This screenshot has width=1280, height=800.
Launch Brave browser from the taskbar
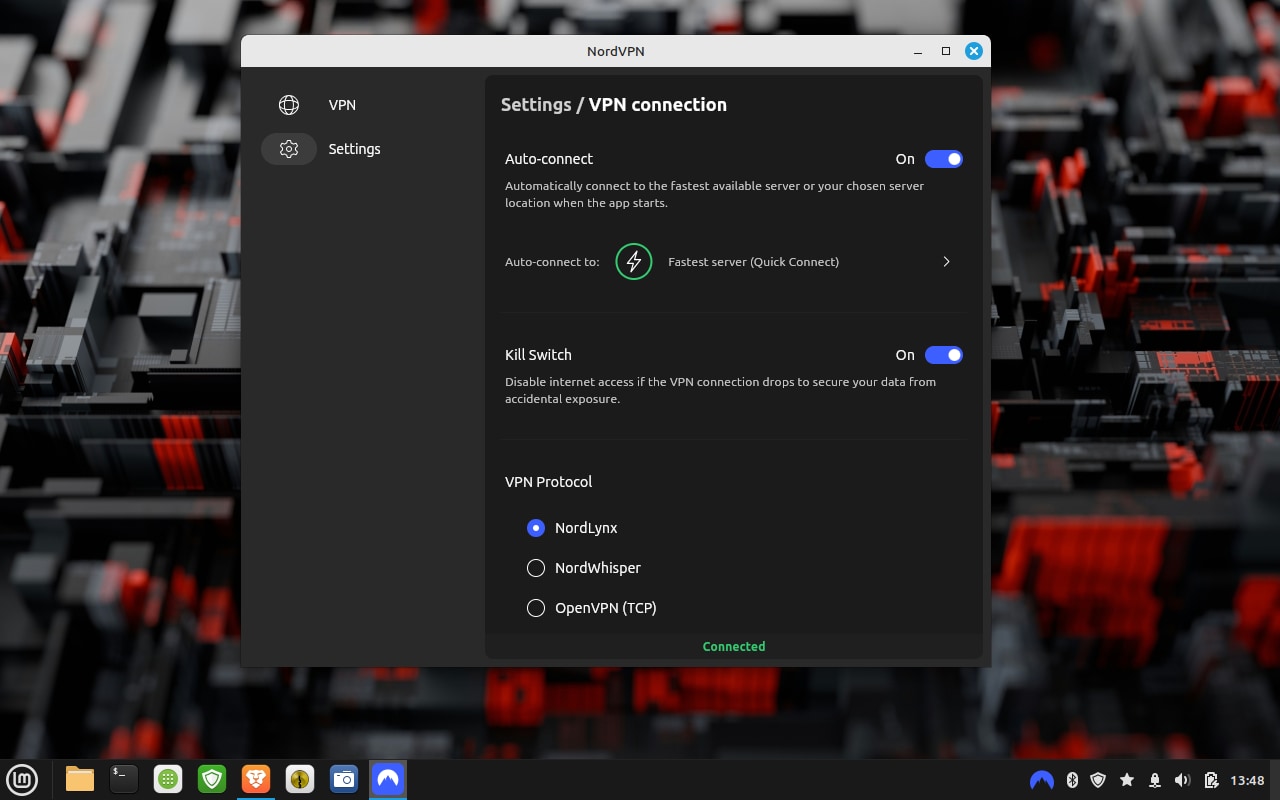256,779
